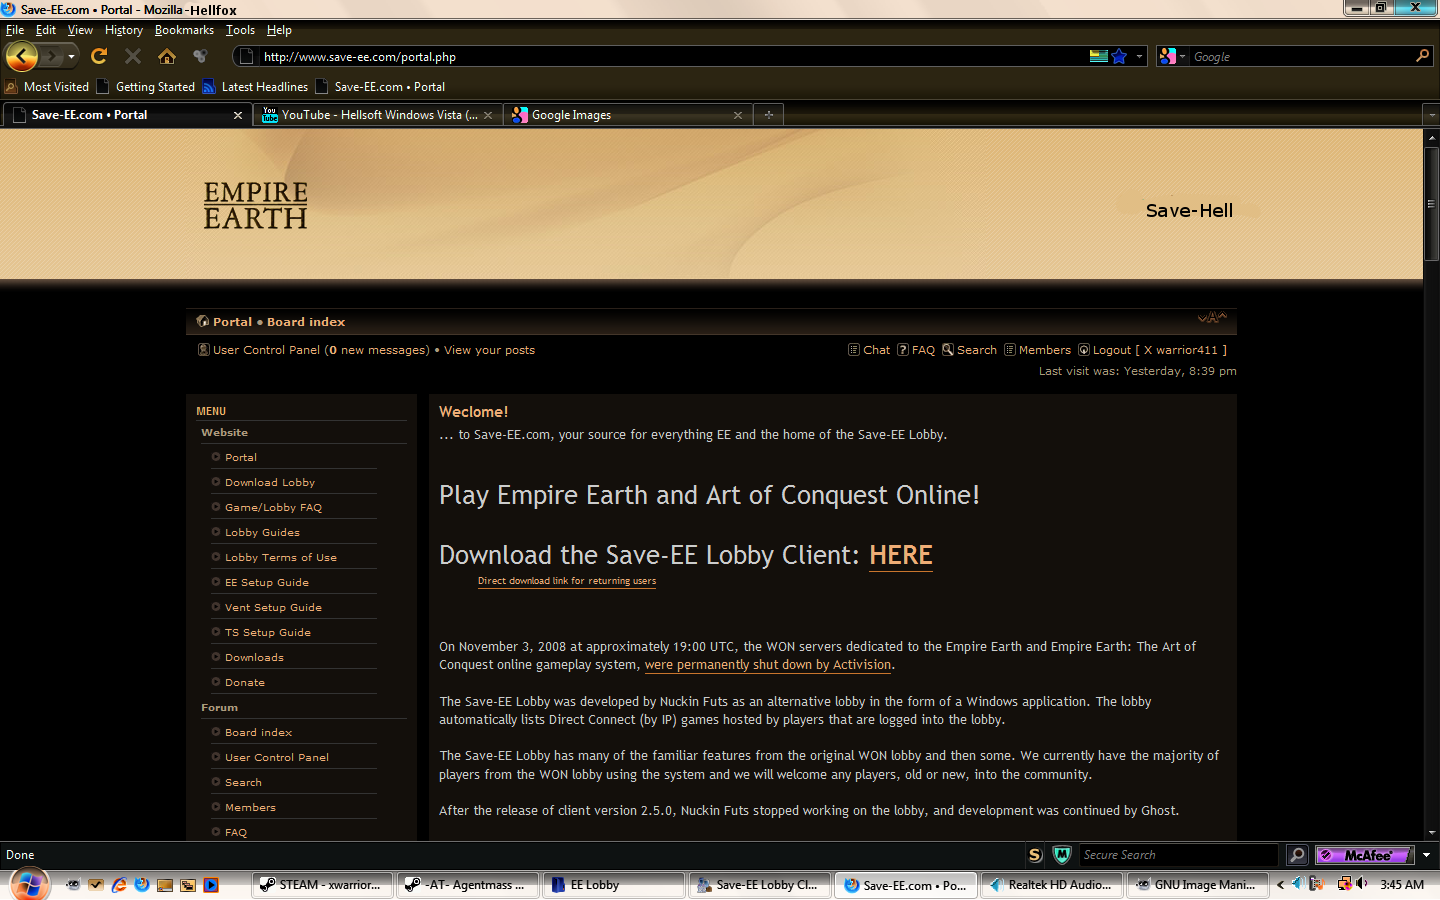This screenshot has width=1440, height=900.
Task: Expand the McAfee toolbar dropdown arrow
Action: tap(1426, 855)
